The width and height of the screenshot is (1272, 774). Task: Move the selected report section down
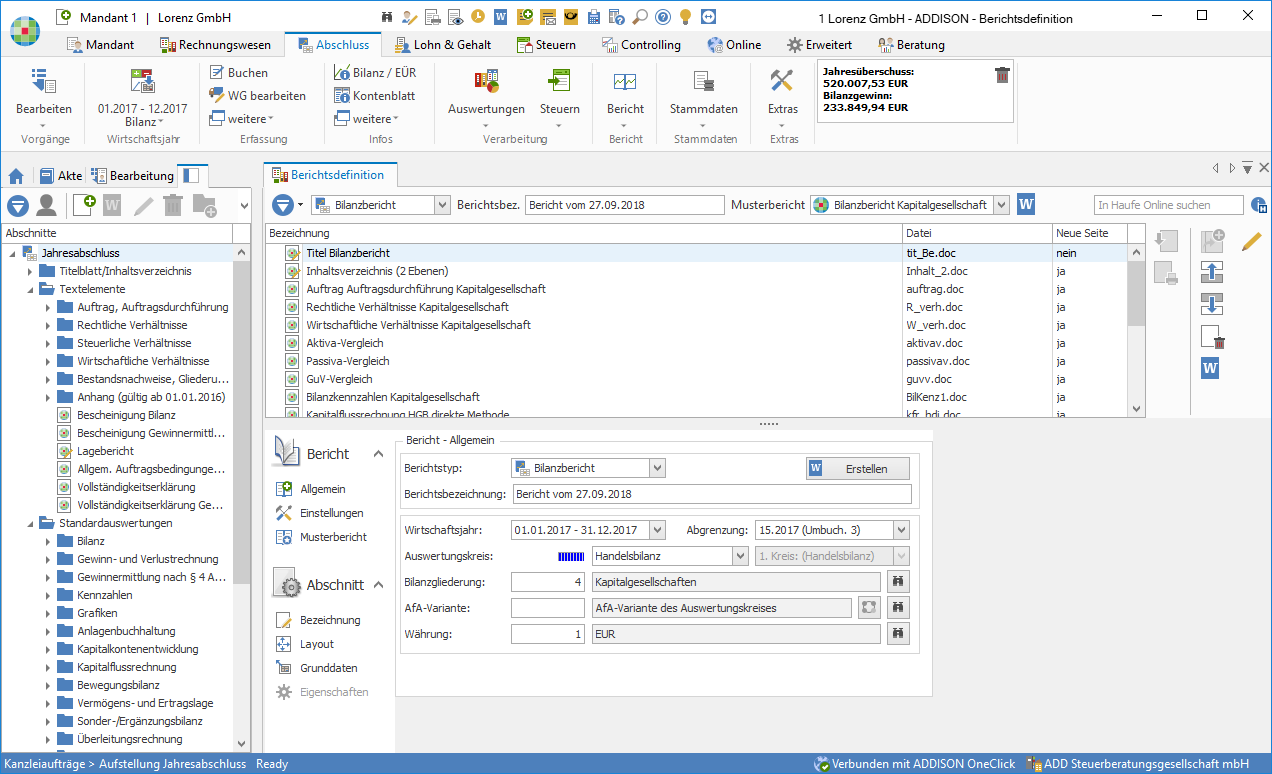(x=1212, y=304)
